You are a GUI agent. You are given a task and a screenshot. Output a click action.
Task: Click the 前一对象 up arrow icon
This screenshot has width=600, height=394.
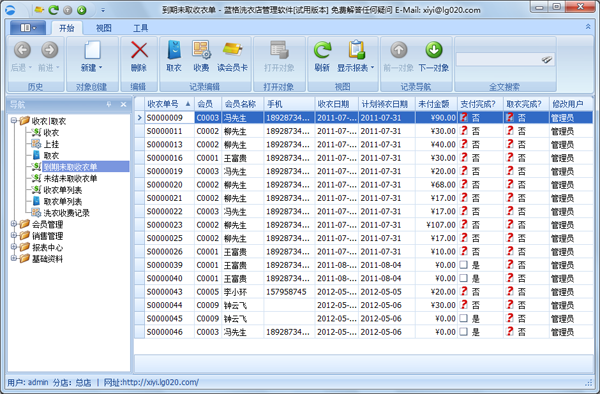[399, 50]
